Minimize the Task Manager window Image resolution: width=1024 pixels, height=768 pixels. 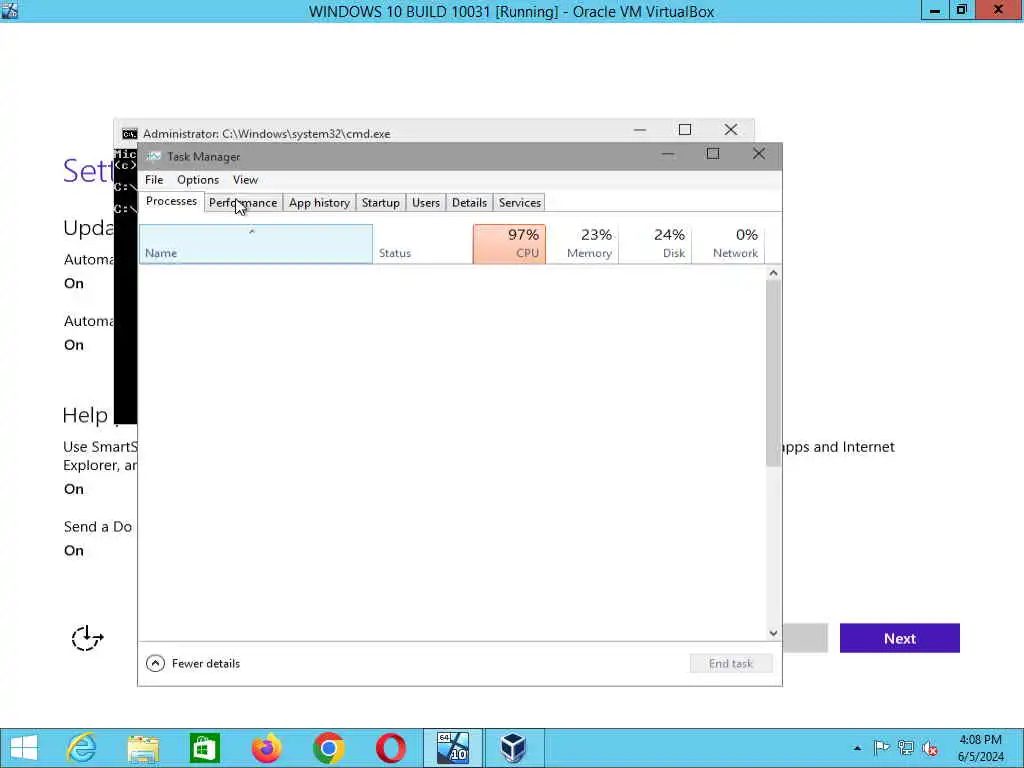[x=667, y=155]
